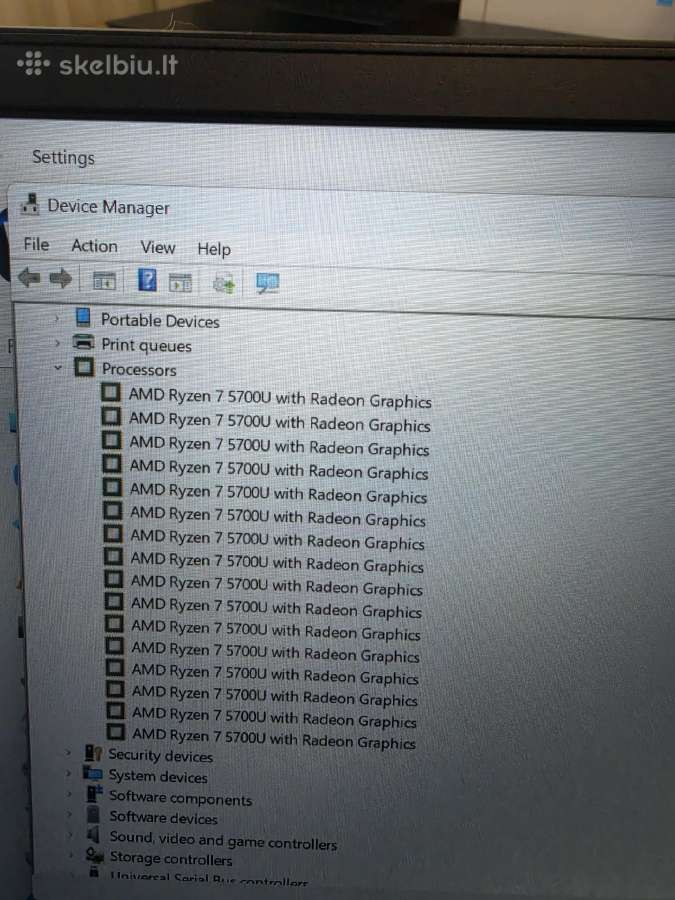675x900 pixels.
Task: Click the Sound controllers speaker icon
Action: tap(94, 834)
